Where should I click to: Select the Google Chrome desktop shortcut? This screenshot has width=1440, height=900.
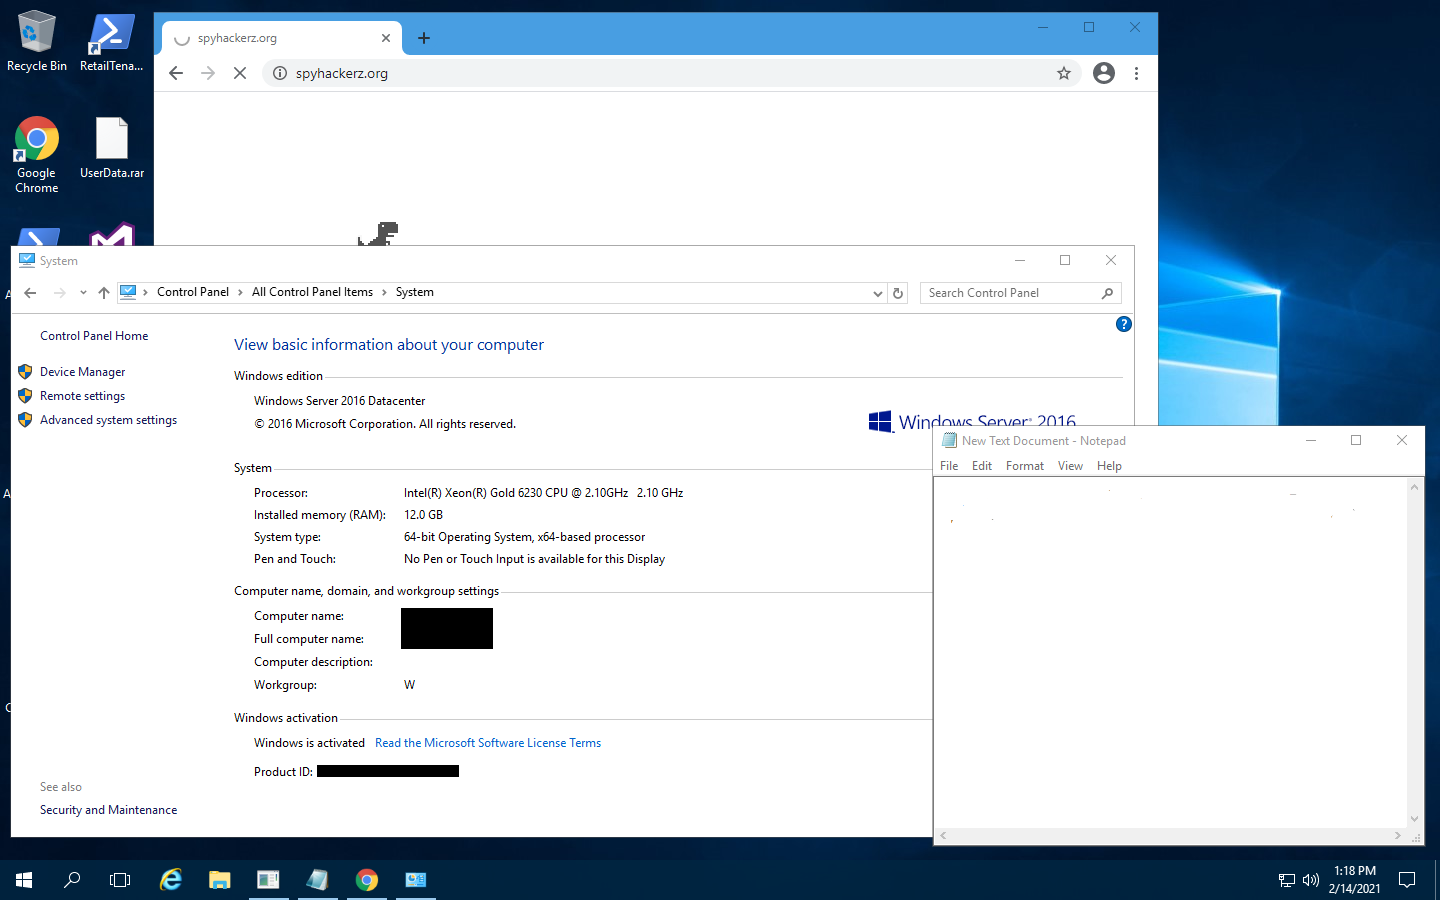[x=37, y=155]
